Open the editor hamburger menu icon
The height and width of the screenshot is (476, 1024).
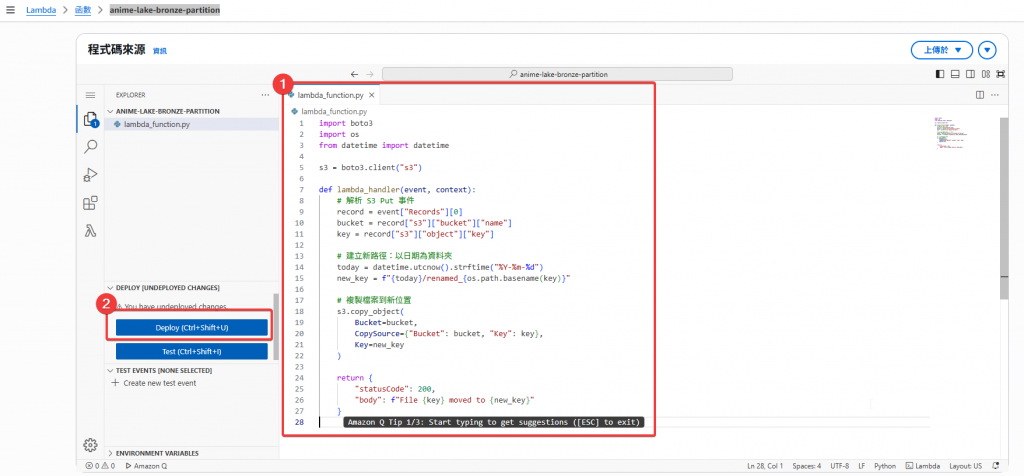91,95
